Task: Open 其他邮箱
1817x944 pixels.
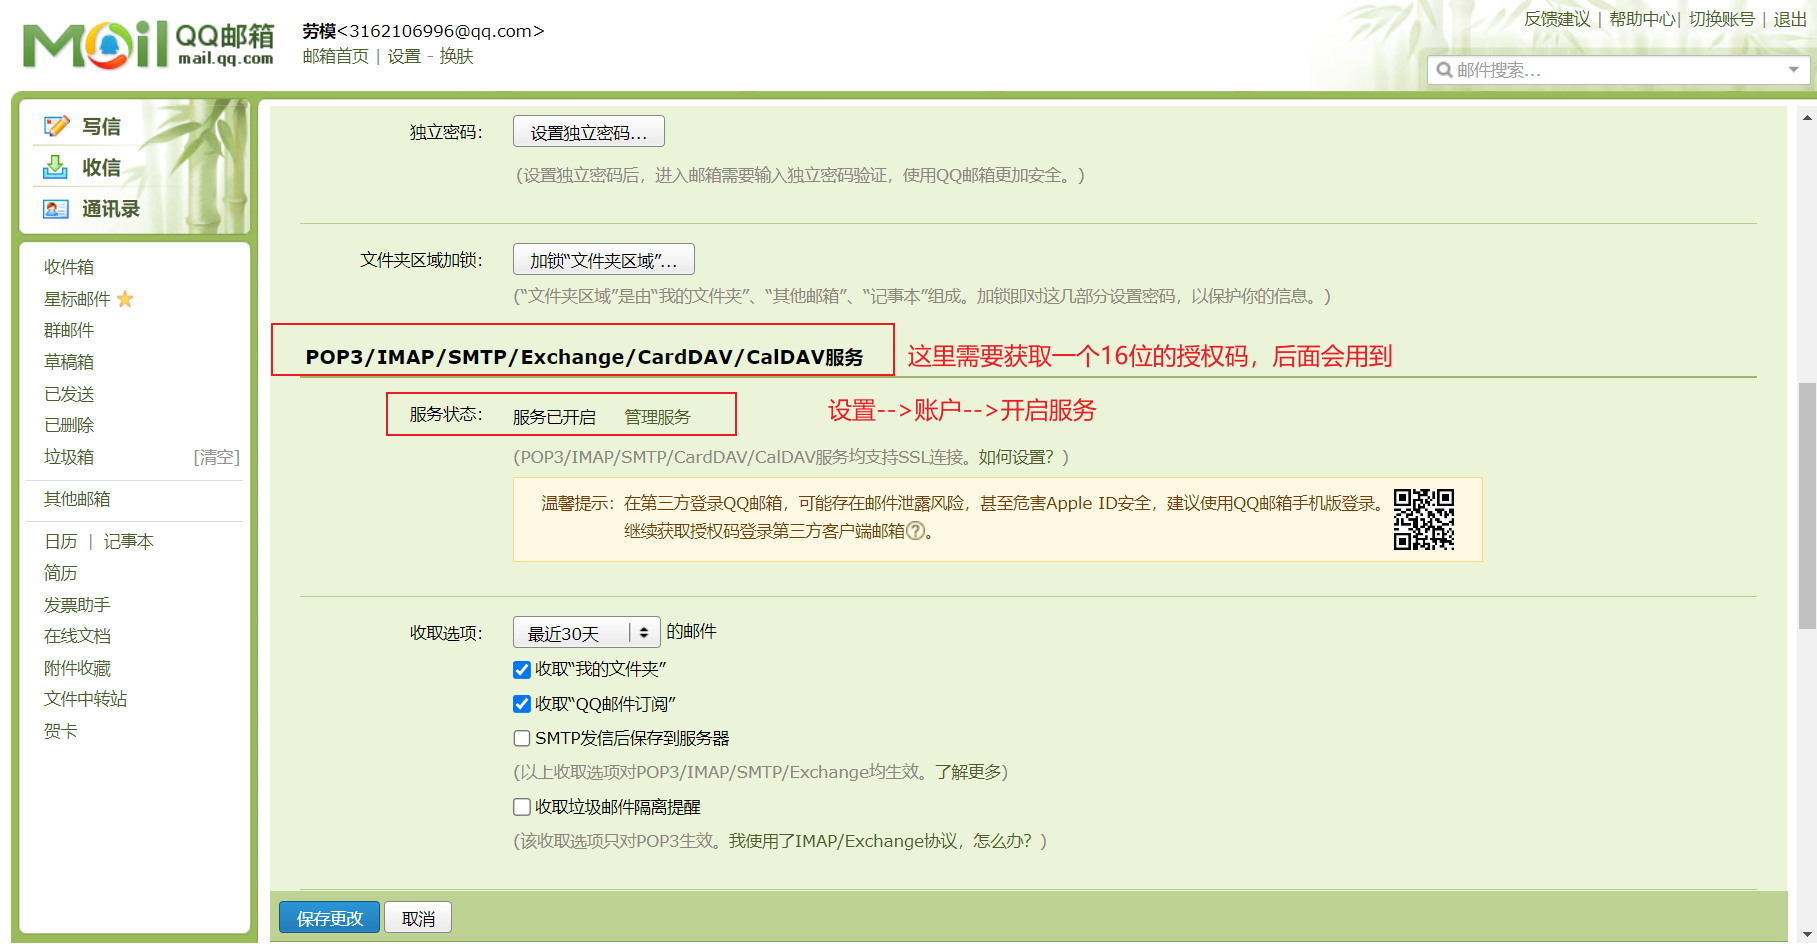Action: [77, 499]
